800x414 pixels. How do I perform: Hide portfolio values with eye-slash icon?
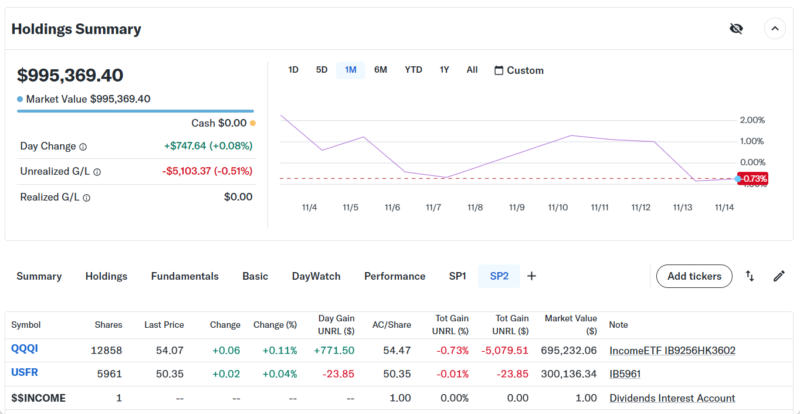(x=736, y=29)
